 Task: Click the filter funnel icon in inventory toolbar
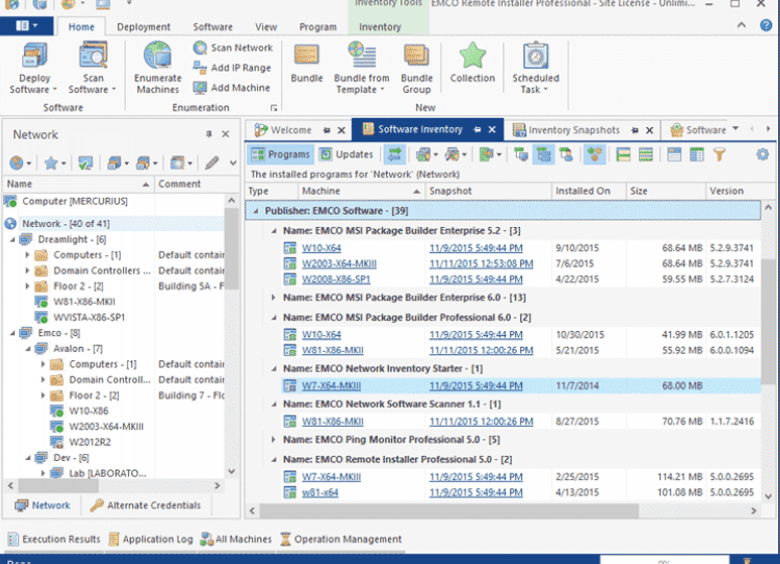click(719, 155)
